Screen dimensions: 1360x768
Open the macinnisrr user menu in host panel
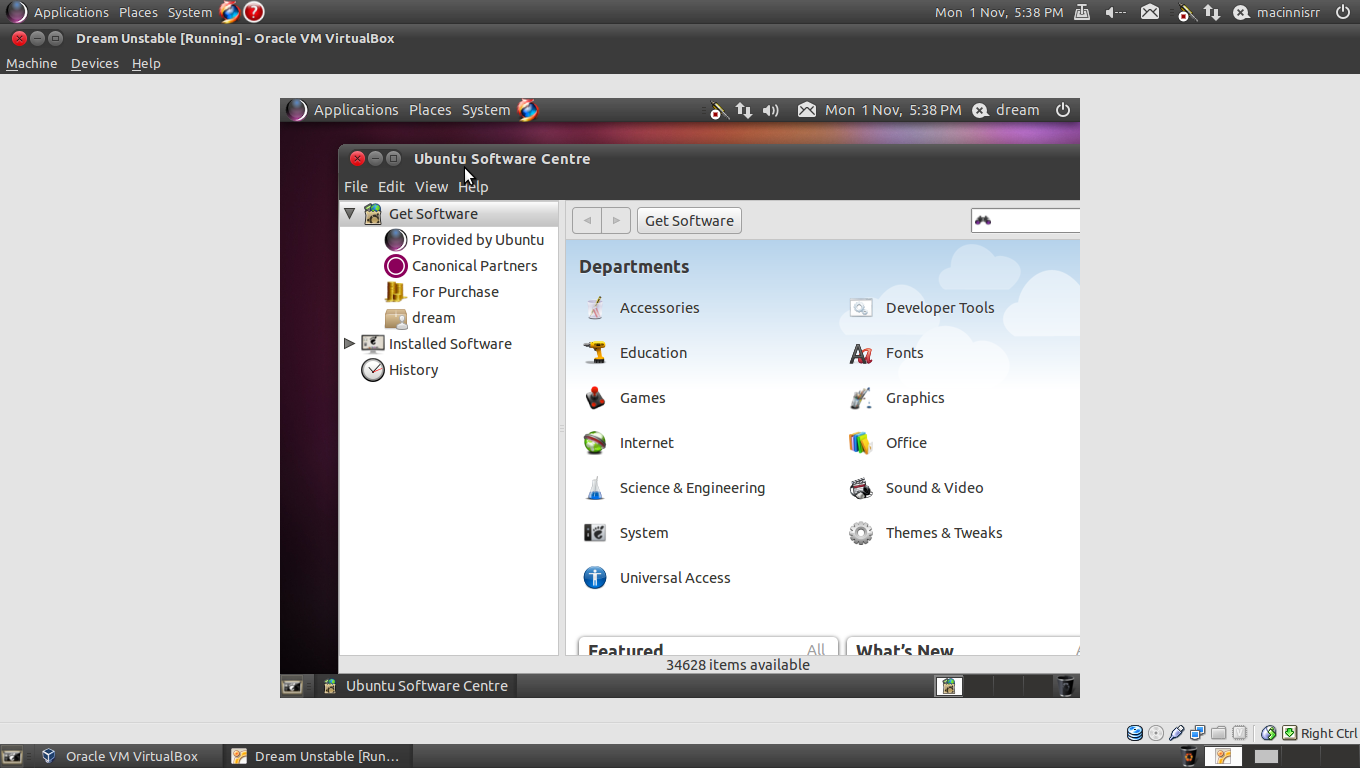(x=1276, y=12)
